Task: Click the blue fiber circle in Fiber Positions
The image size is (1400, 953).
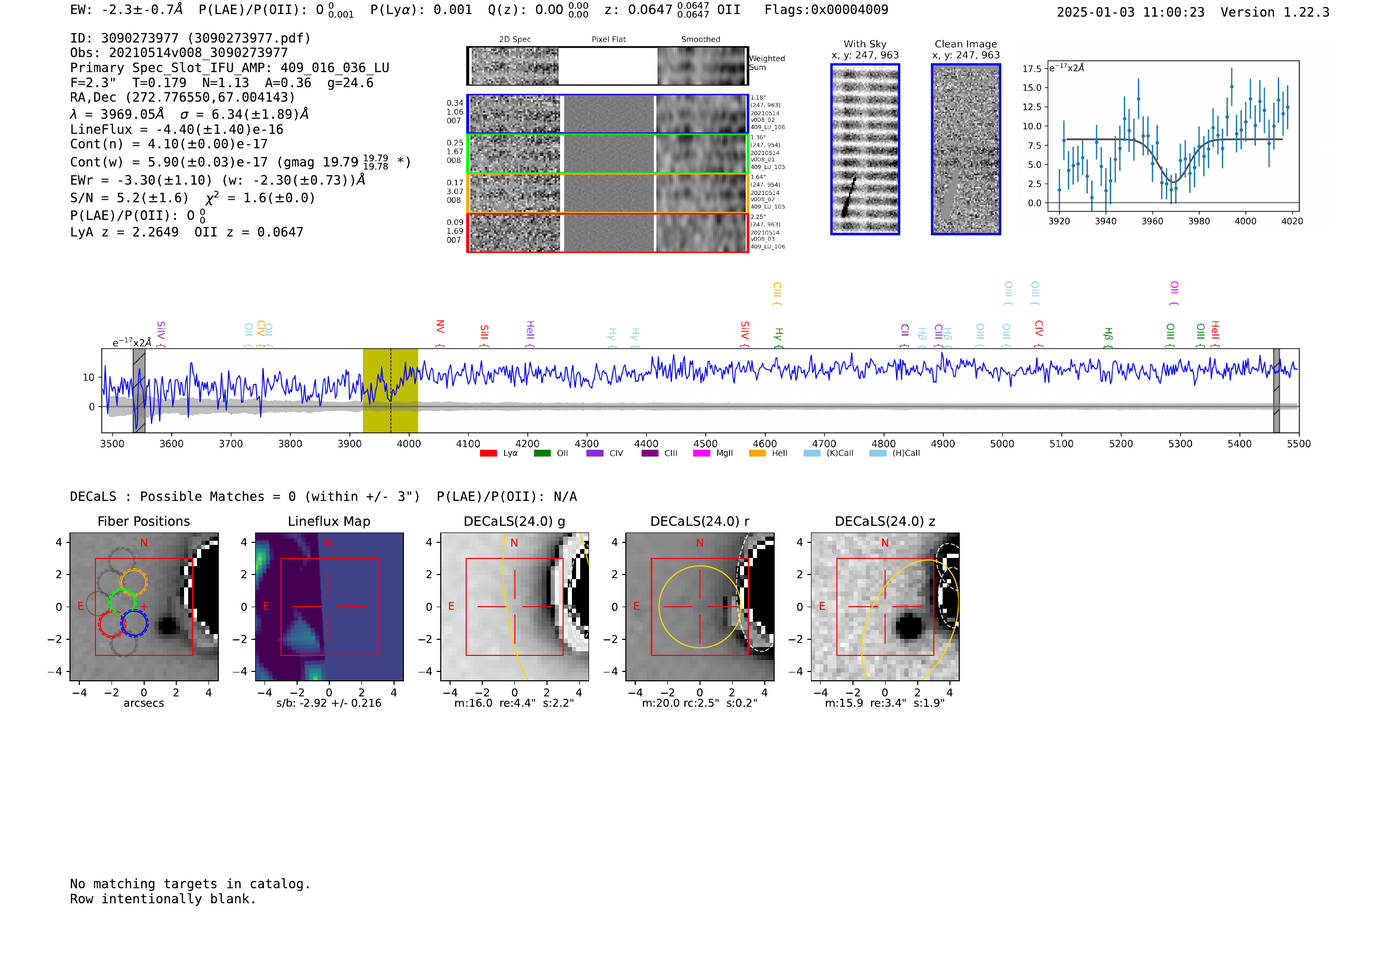Action: (x=134, y=623)
